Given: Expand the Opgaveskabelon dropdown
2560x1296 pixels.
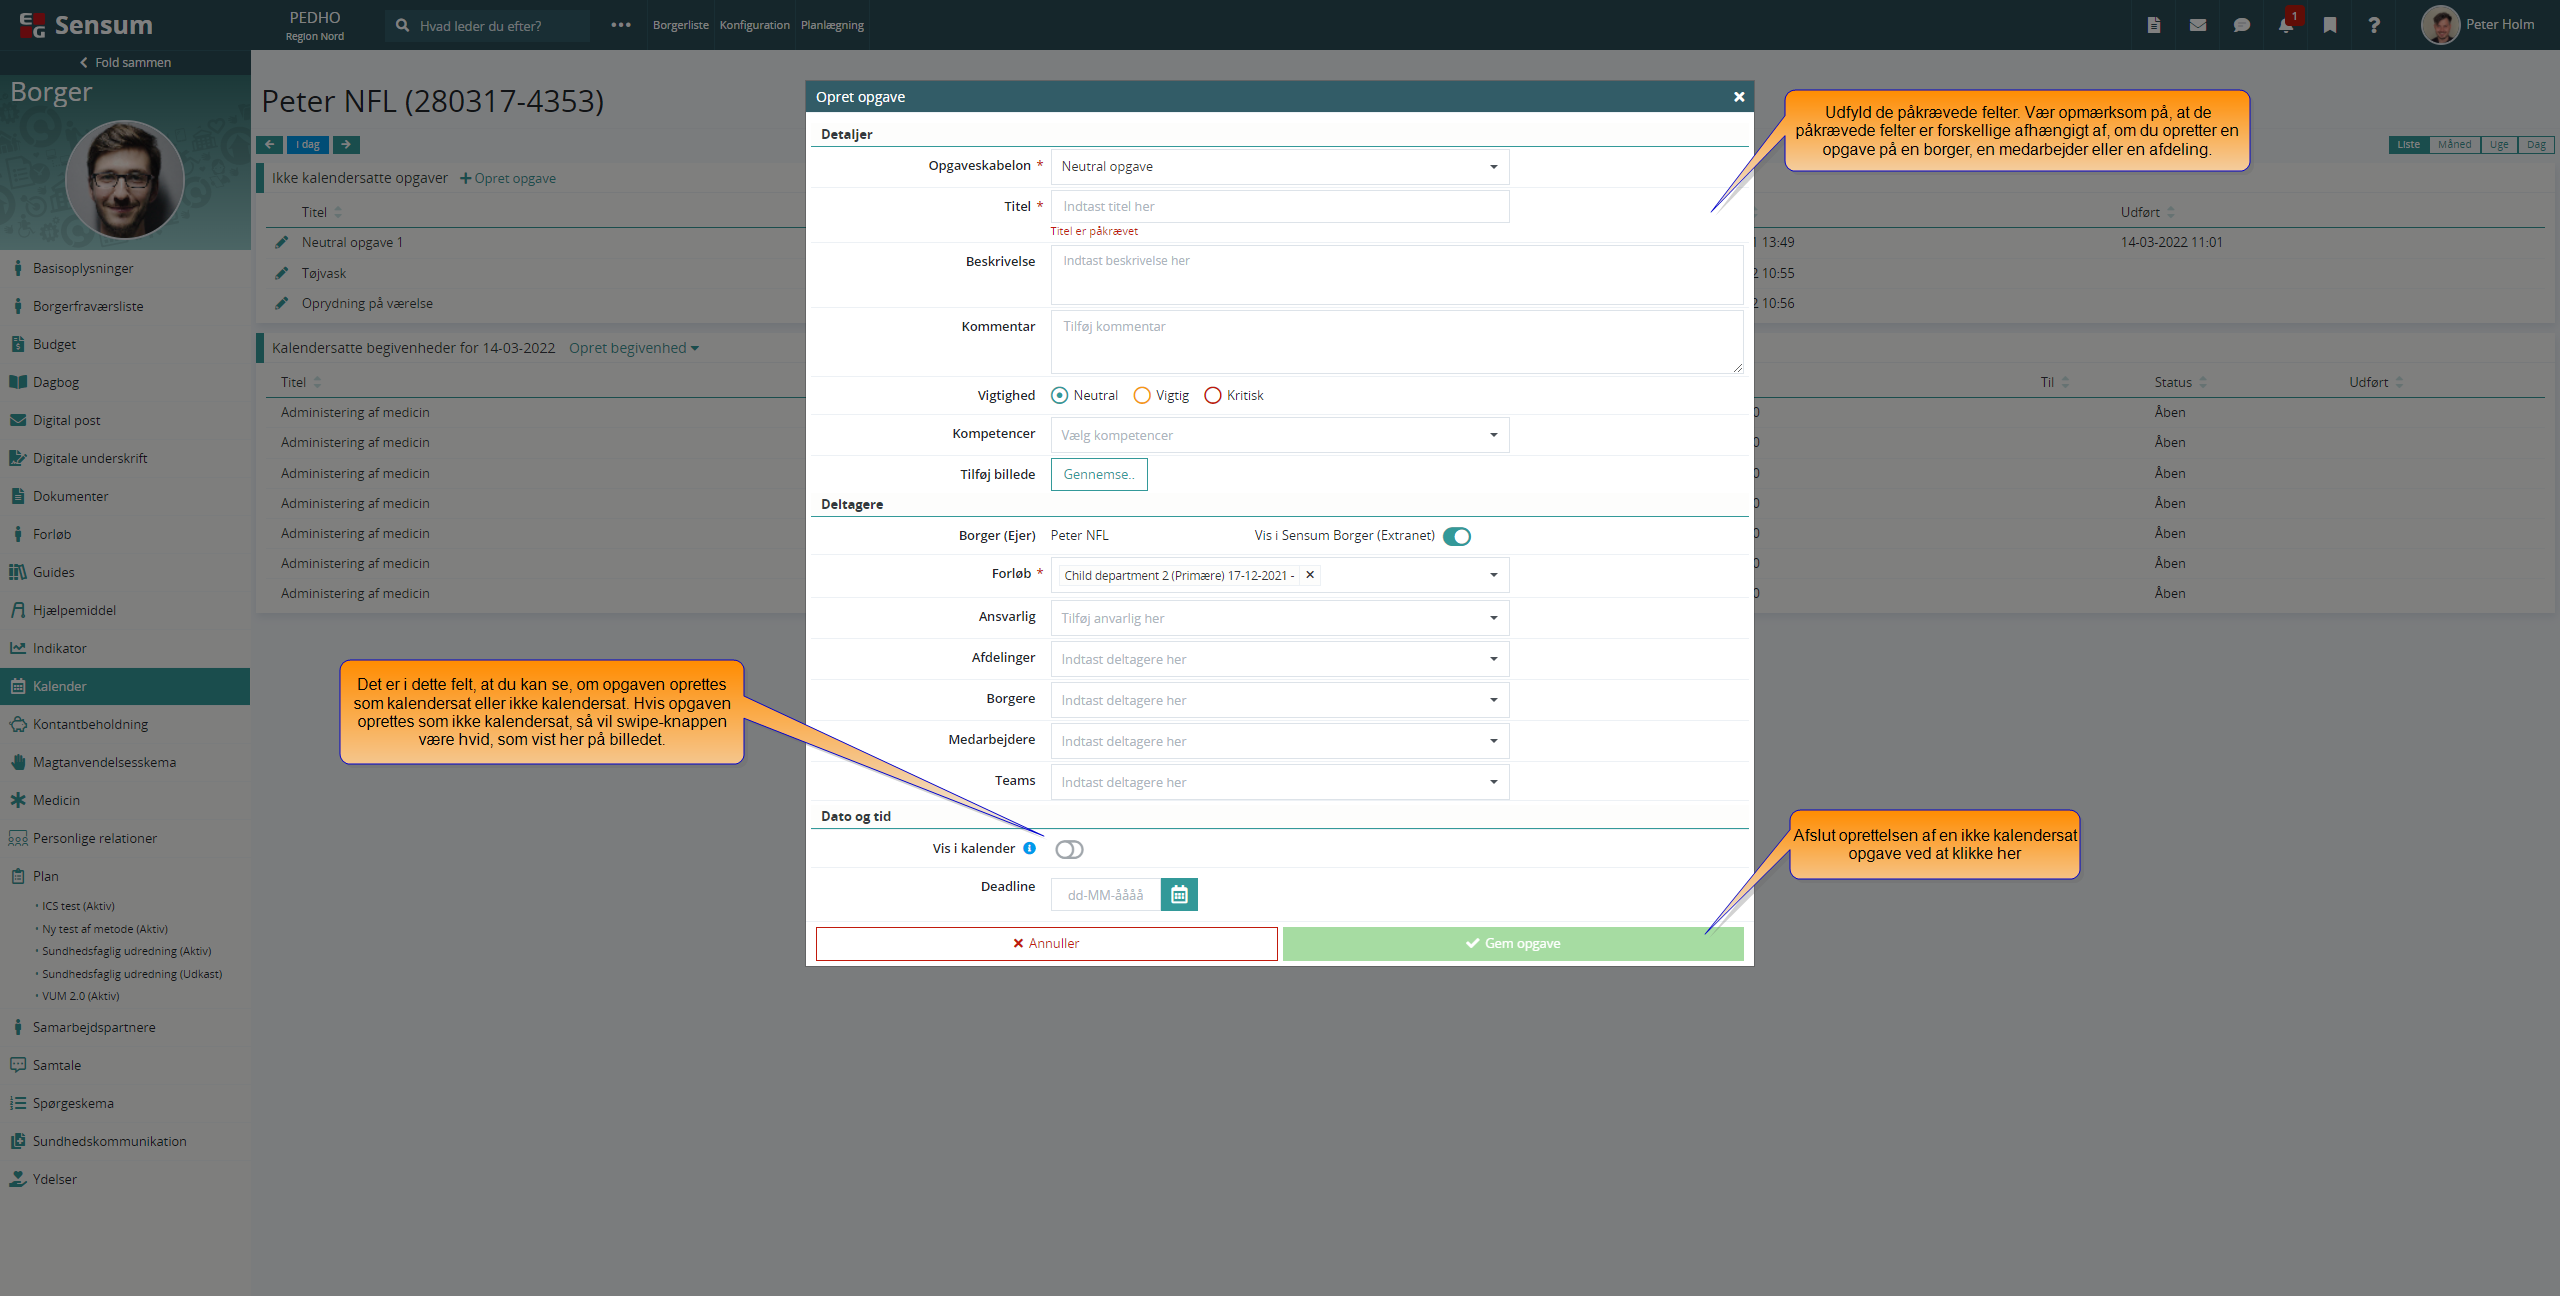Looking at the screenshot, I should [x=1279, y=166].
